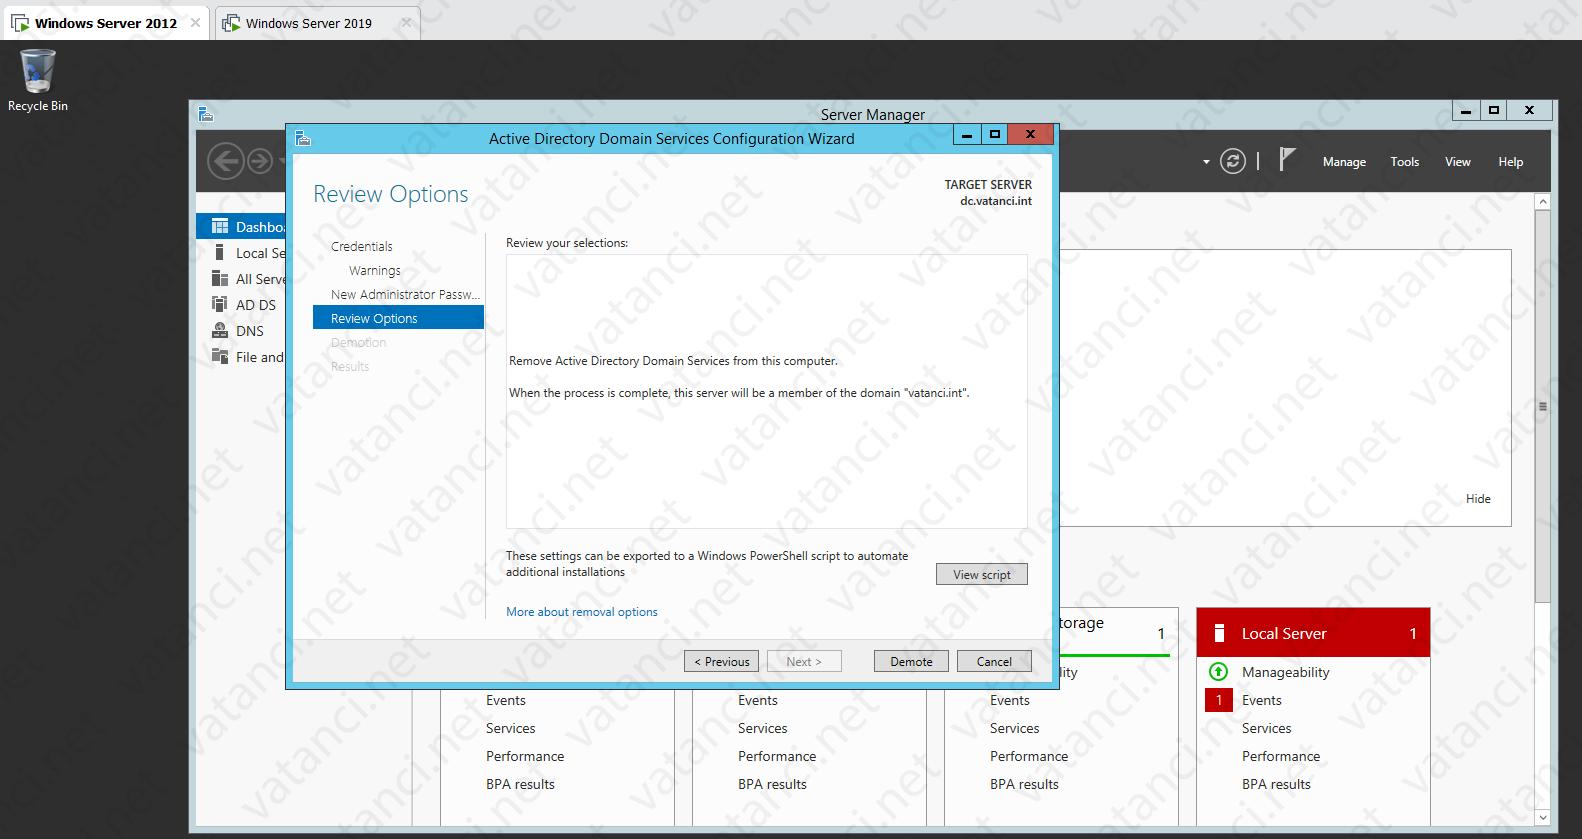
Task: Switch to Windows Server 2012 tab
Action: click(106, 23)
